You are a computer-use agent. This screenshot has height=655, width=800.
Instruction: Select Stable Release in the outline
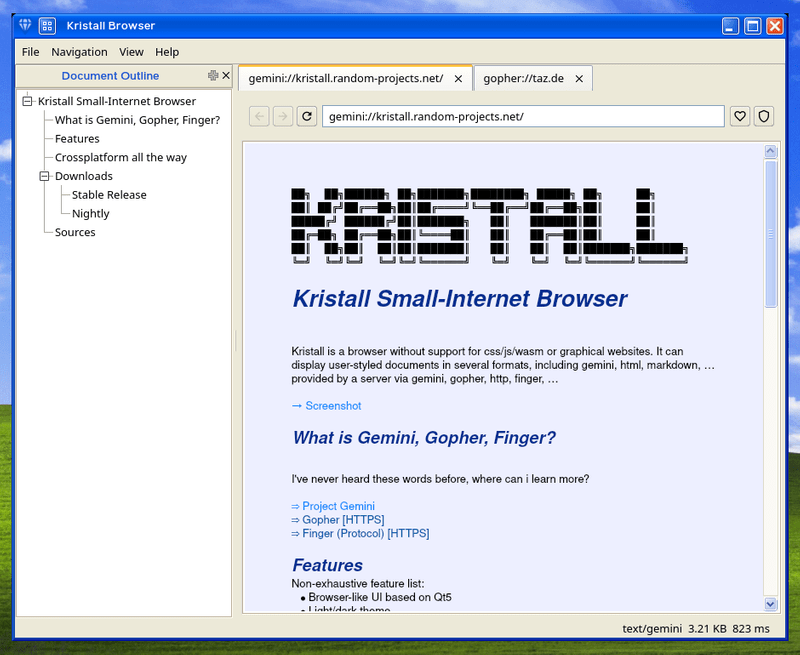pyautogui.click(x=109, y=195)
